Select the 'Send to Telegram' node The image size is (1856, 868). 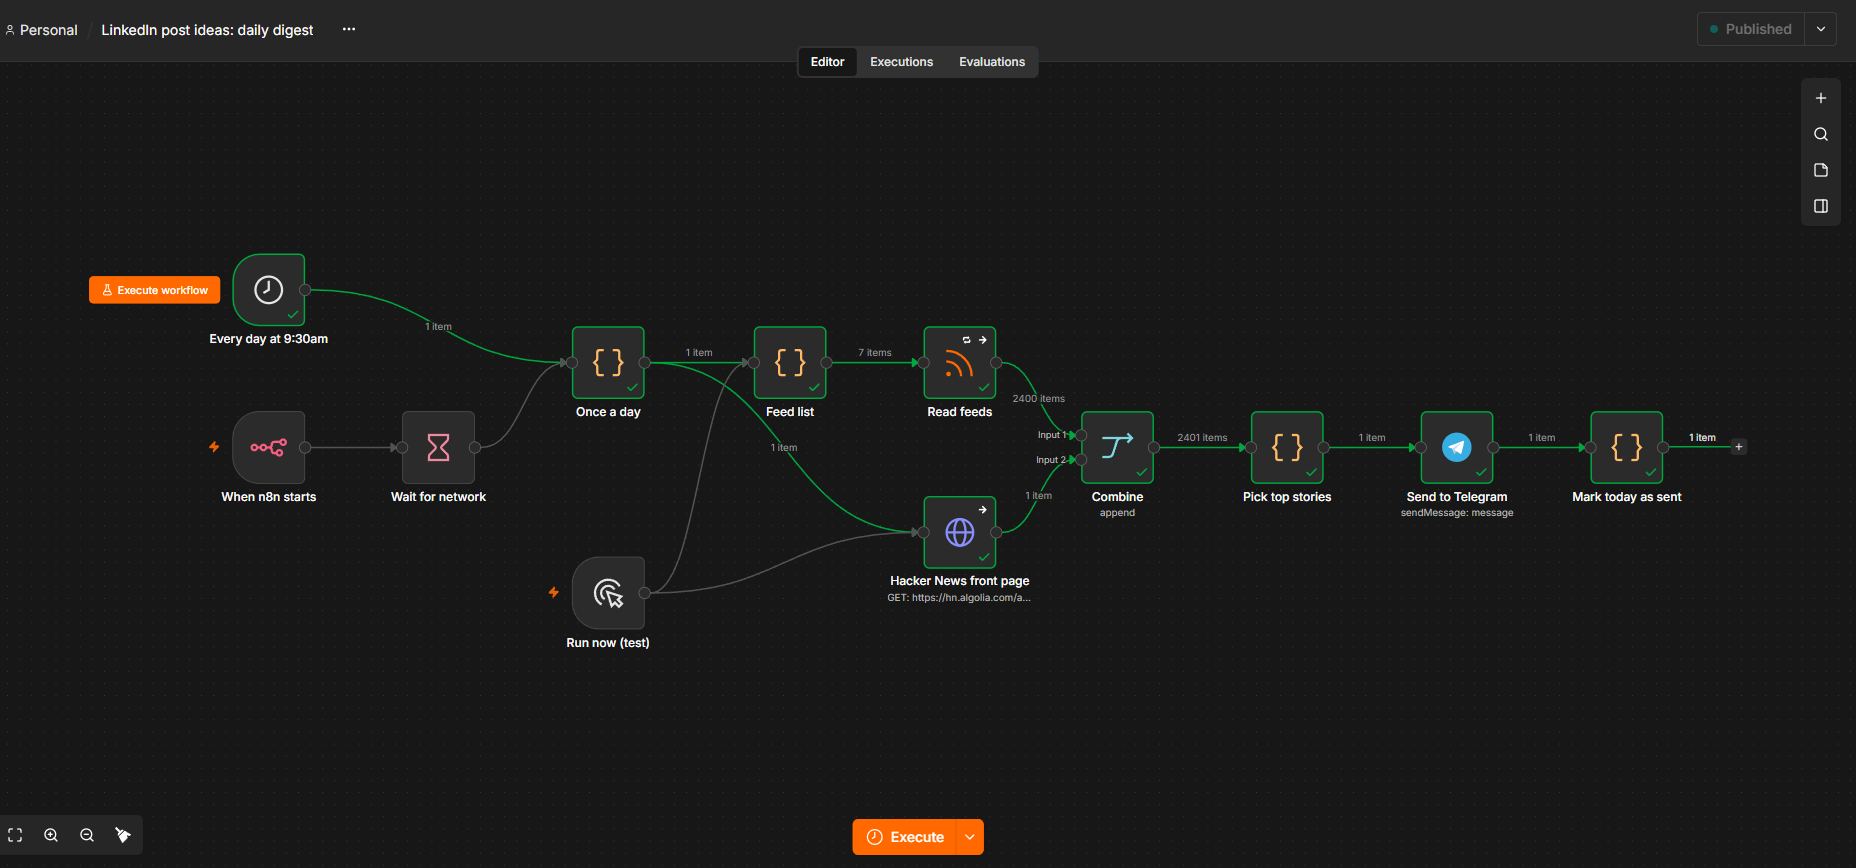(1457, 447)
